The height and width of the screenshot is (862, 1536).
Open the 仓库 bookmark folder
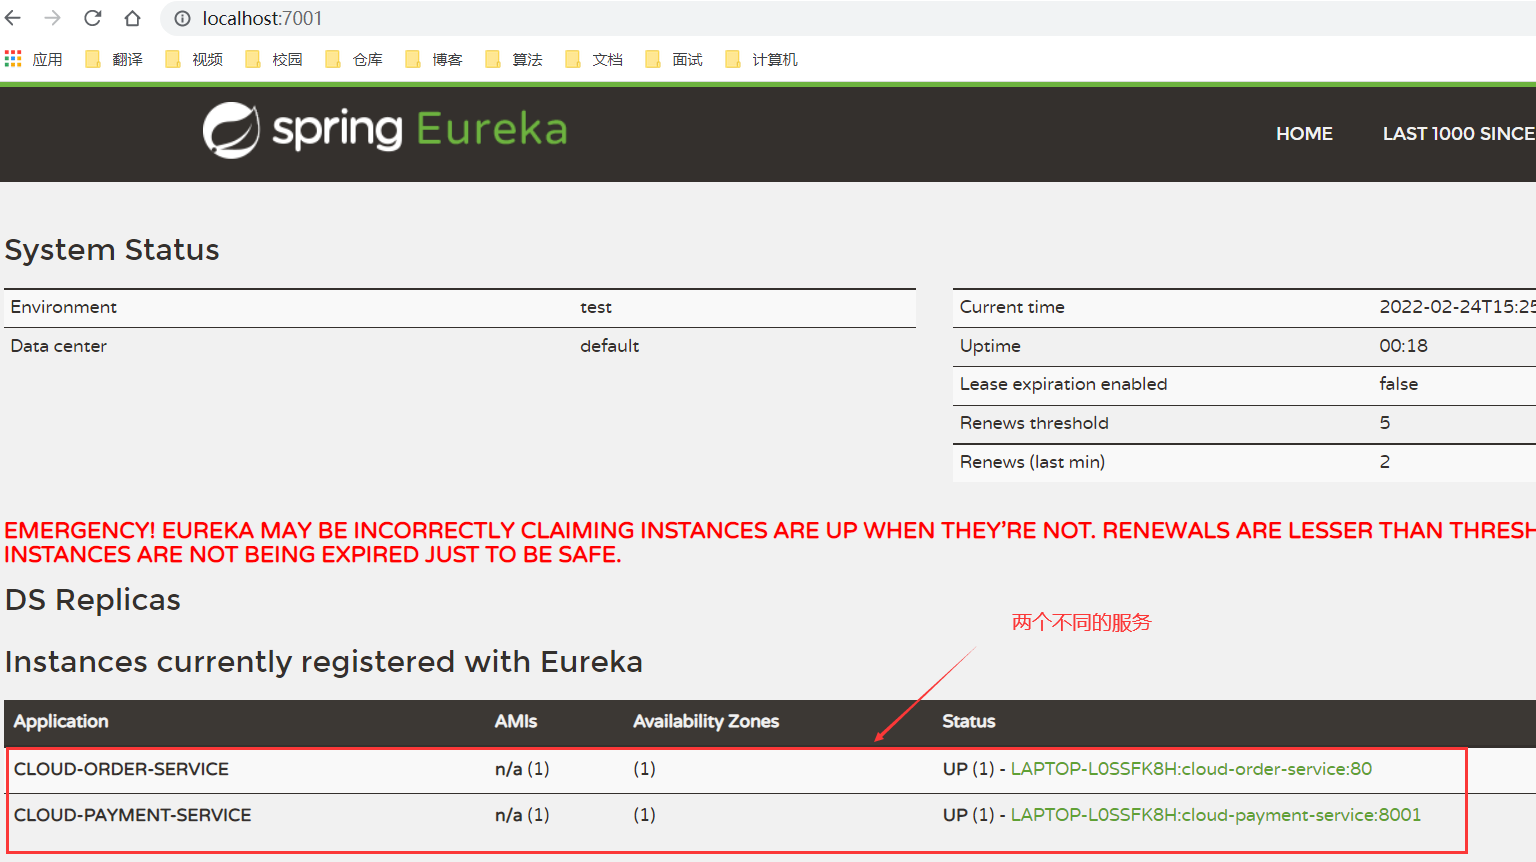pyautogui.click(x=353, y=59)
